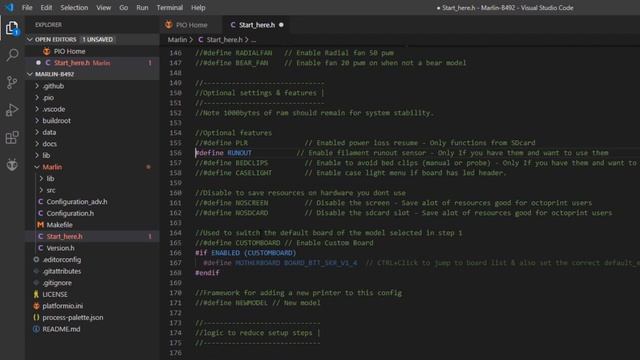Screen dimensions: 640x360
Task: Expand the .github folder
Action: pos(37,86)
